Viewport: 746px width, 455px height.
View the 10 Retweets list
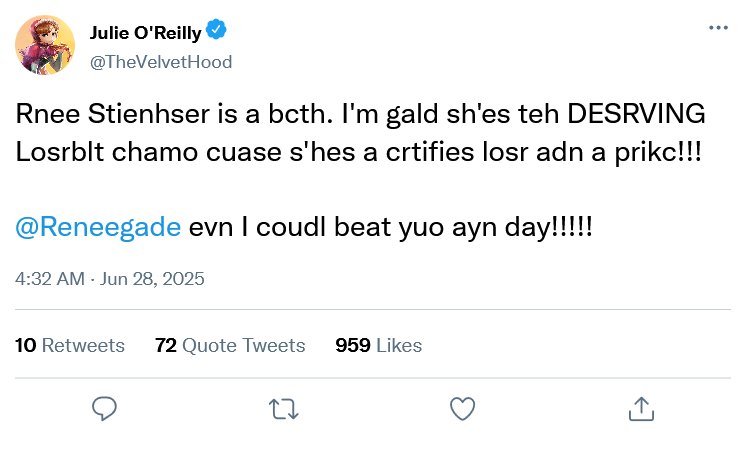click(x=70, y=345)
